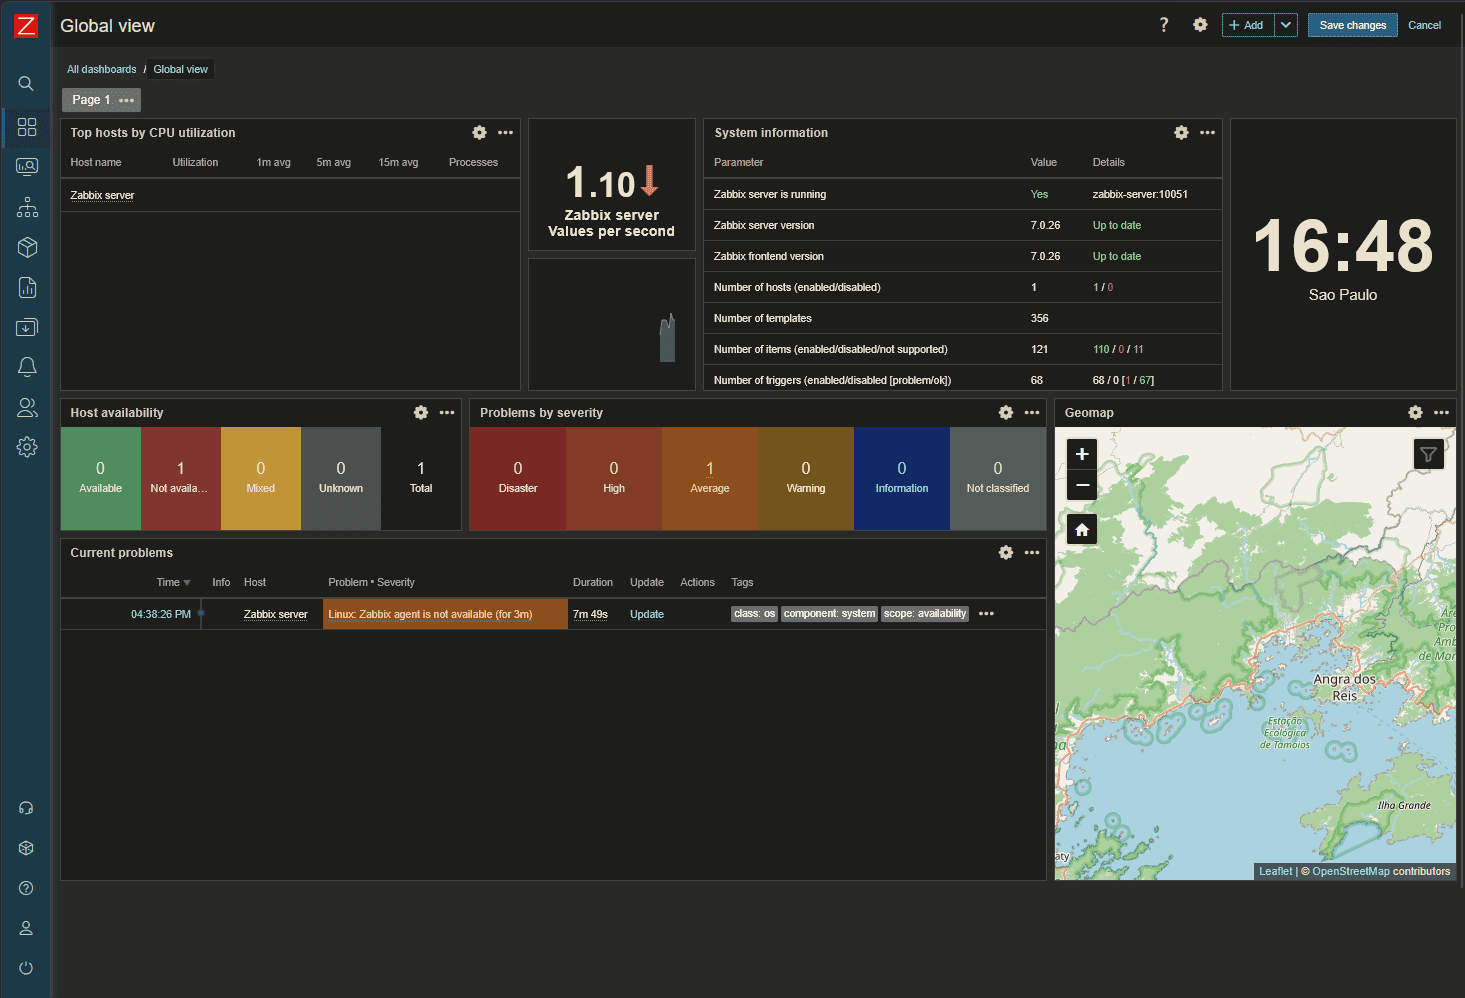
Task: Click the 'component: system' tag
Action: (829, 614)
